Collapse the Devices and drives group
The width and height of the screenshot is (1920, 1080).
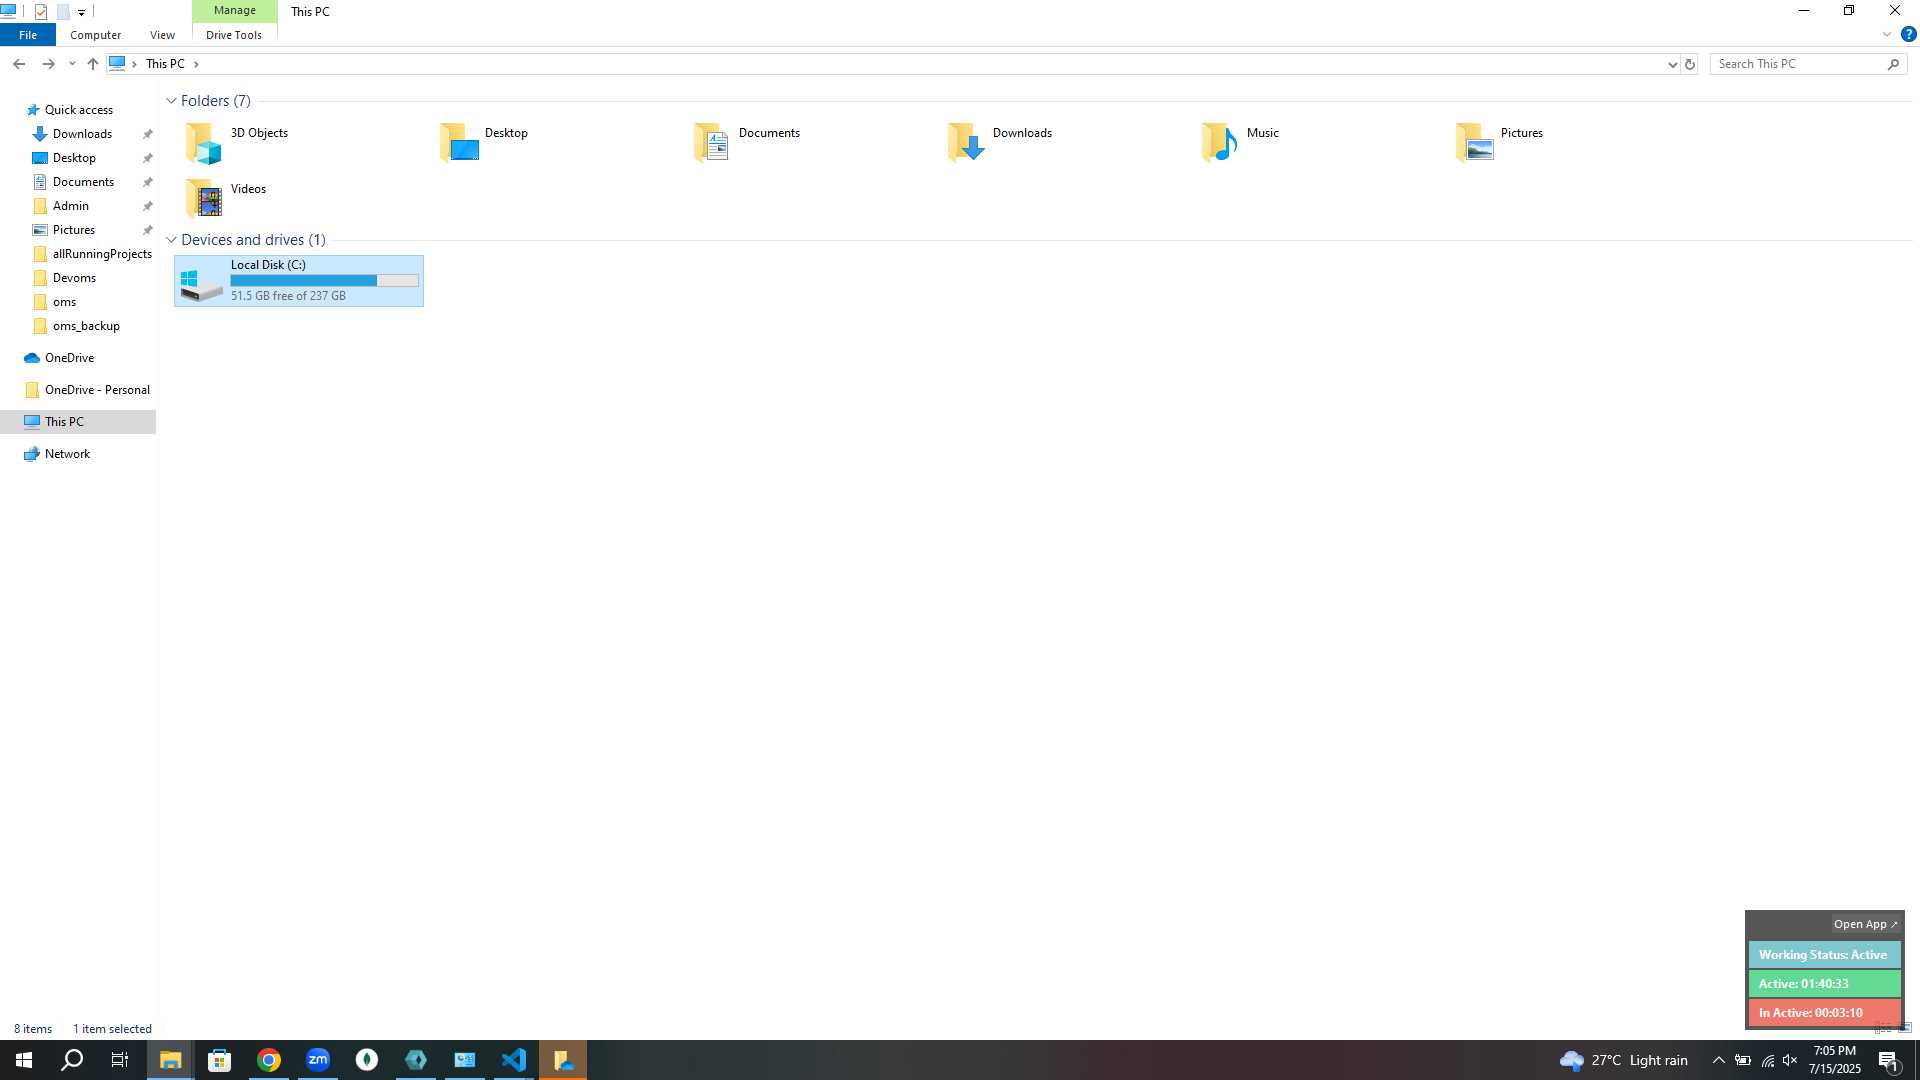[171, 240]
